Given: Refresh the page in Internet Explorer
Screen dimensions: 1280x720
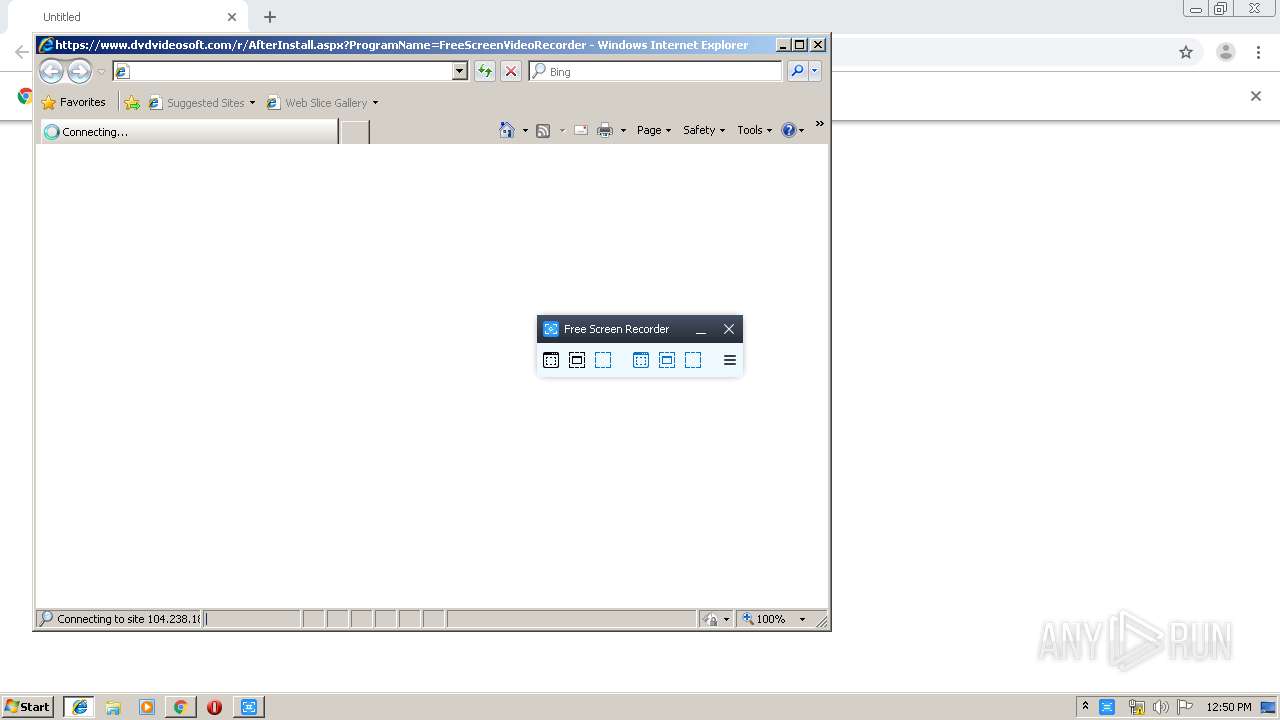Looking at the screenshot, I should 485,71.
